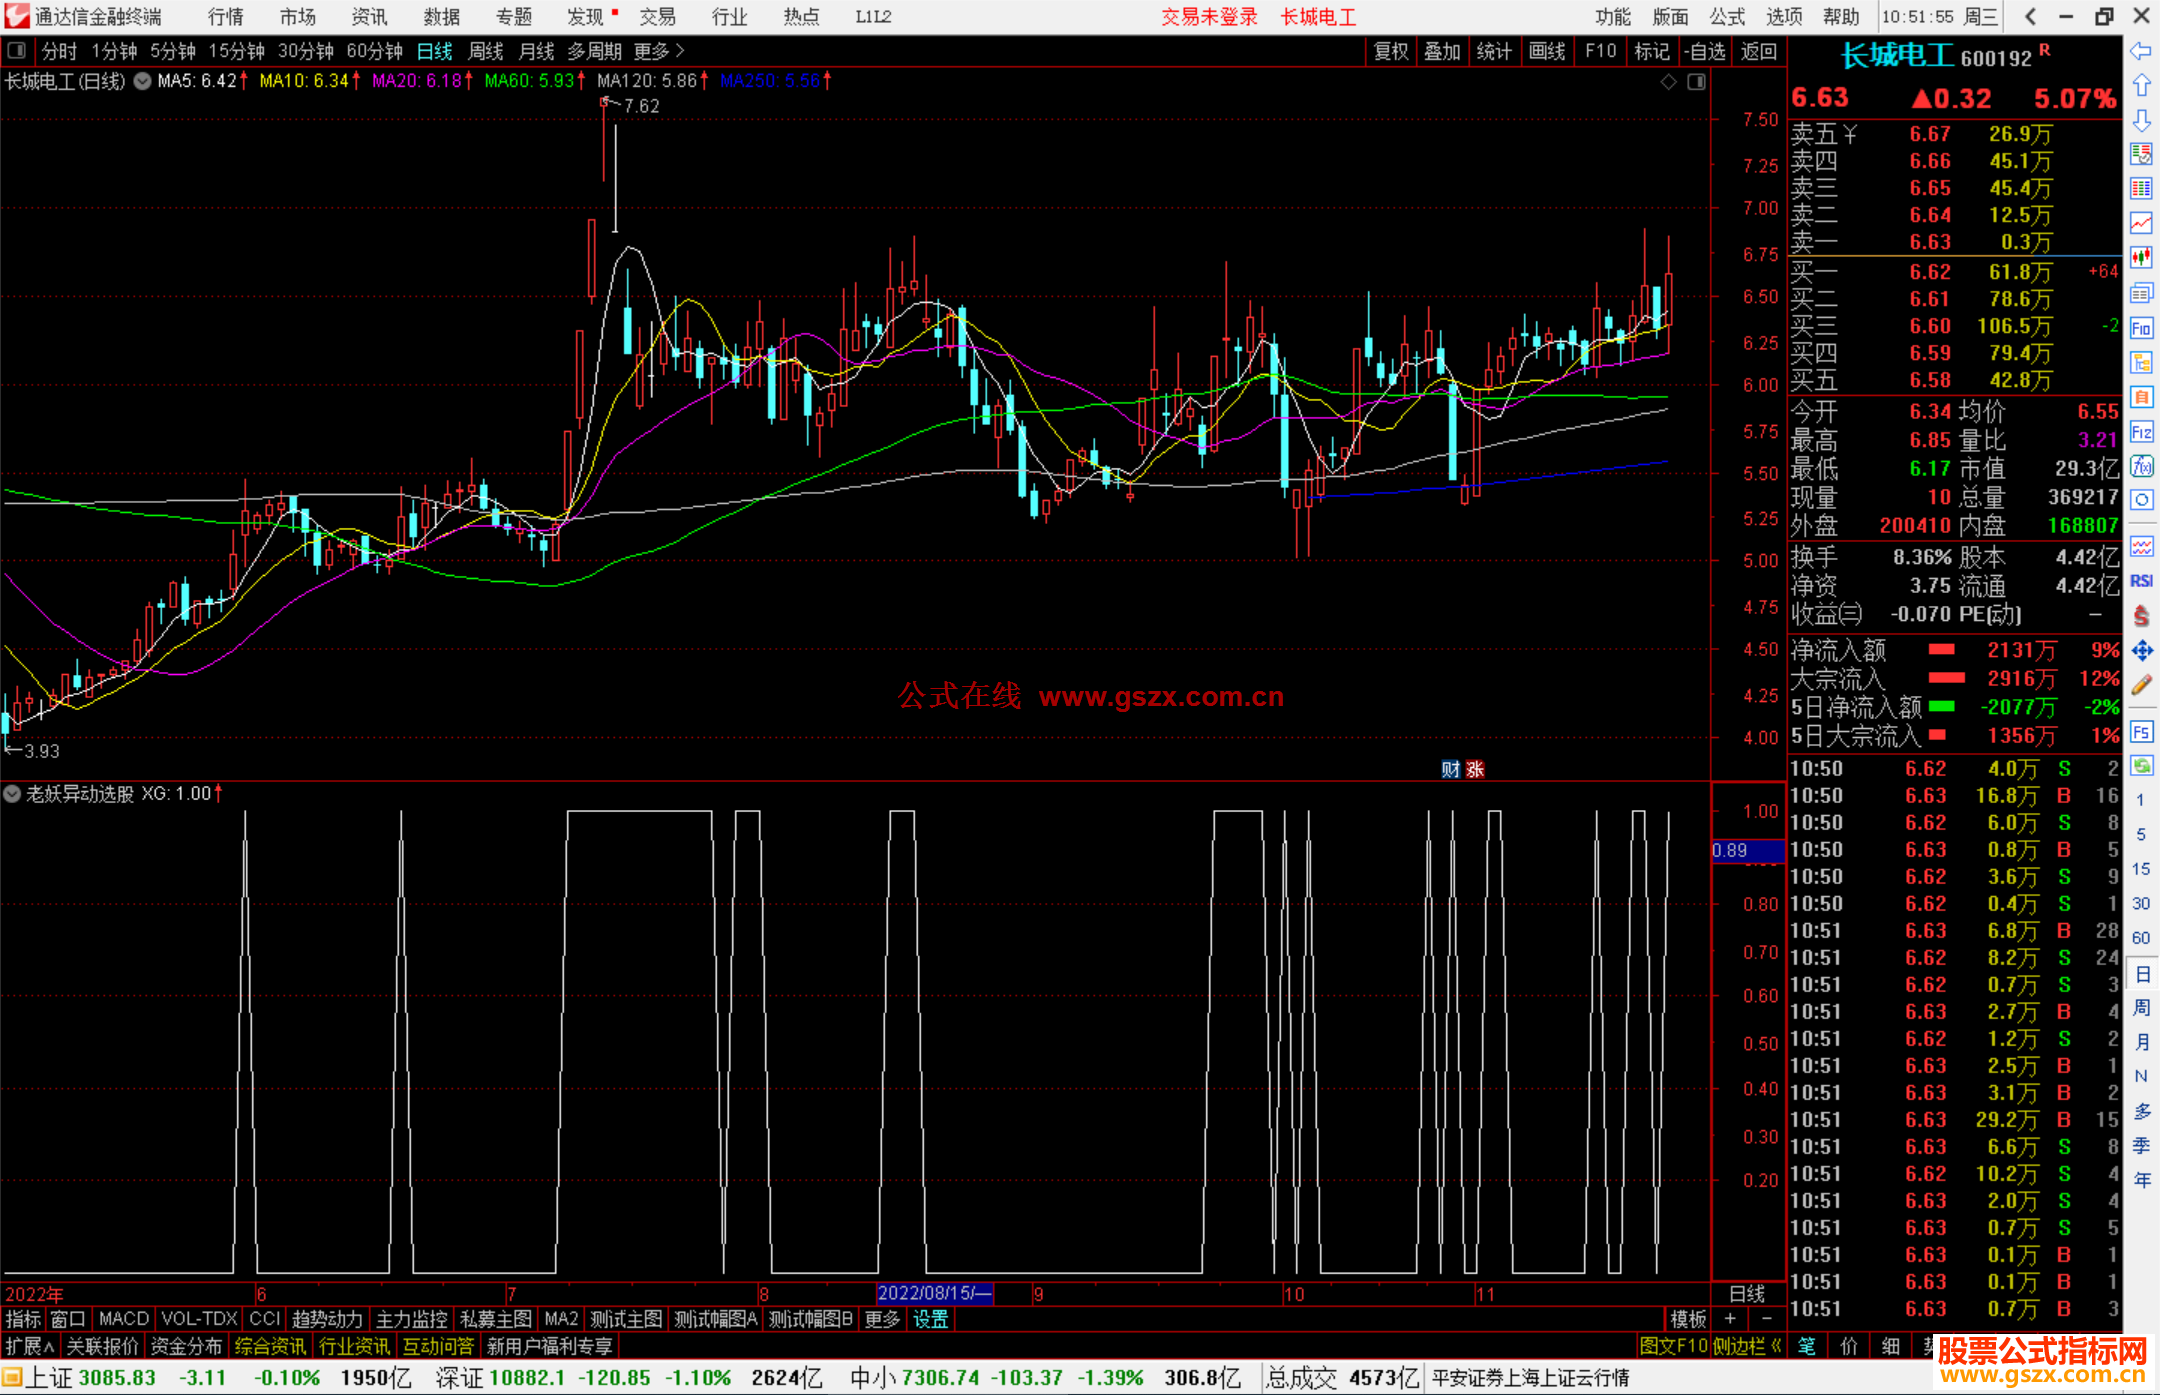Click the red S dollar icon
The height and width of the screenshot is (1395, 2160).
[2141, 616]
